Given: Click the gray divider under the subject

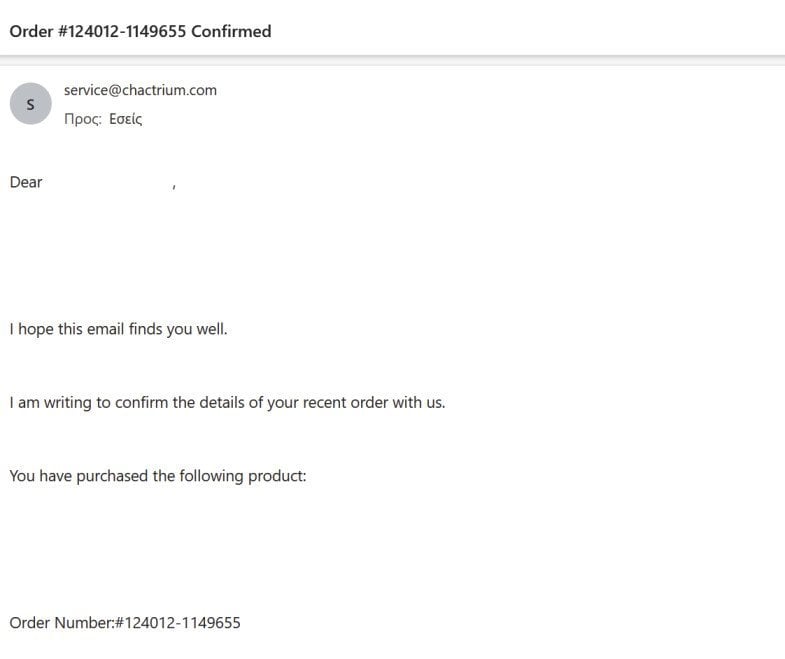Looking at the screenshot, I should 392,60.
